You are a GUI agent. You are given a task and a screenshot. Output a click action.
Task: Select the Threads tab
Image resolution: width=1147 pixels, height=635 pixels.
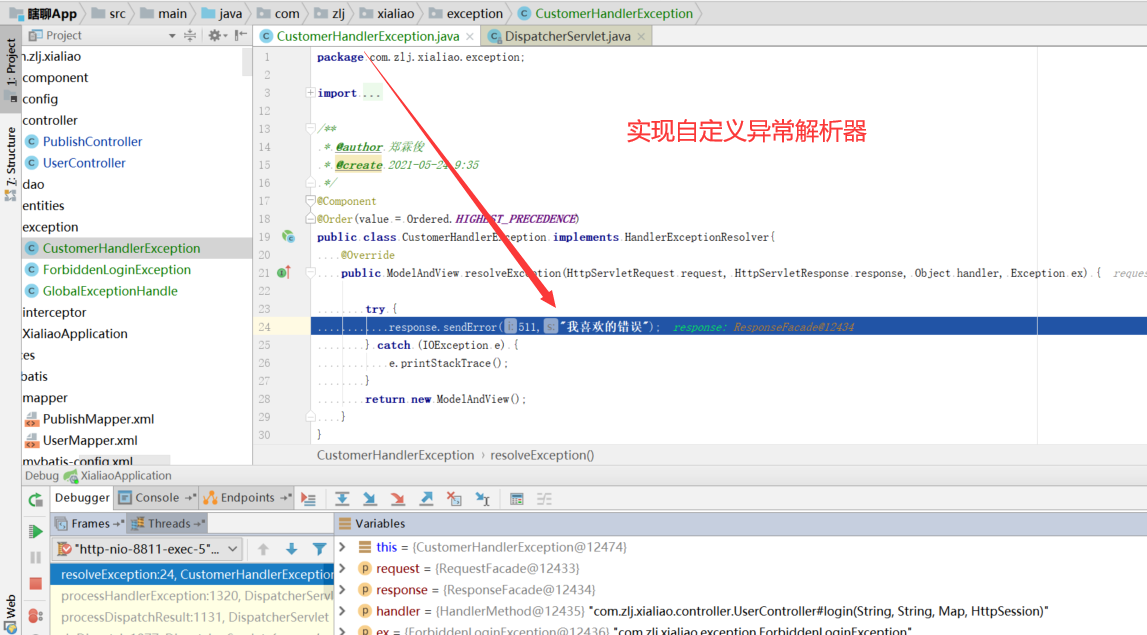(168, 523)
